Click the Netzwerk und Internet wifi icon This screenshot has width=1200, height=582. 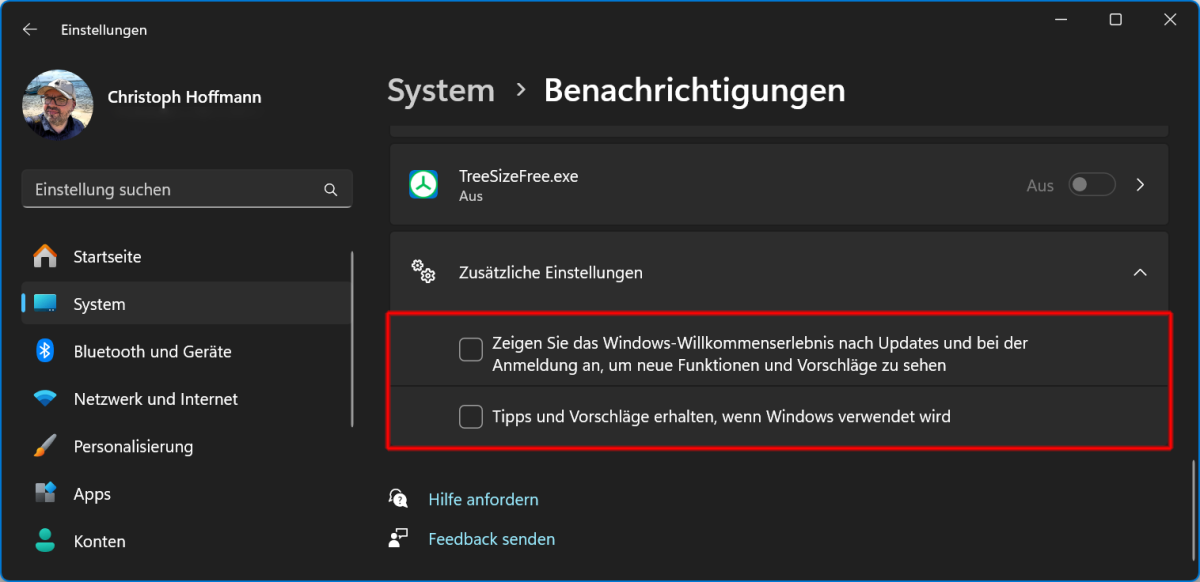pyautogui.click(x=45, y=399)
